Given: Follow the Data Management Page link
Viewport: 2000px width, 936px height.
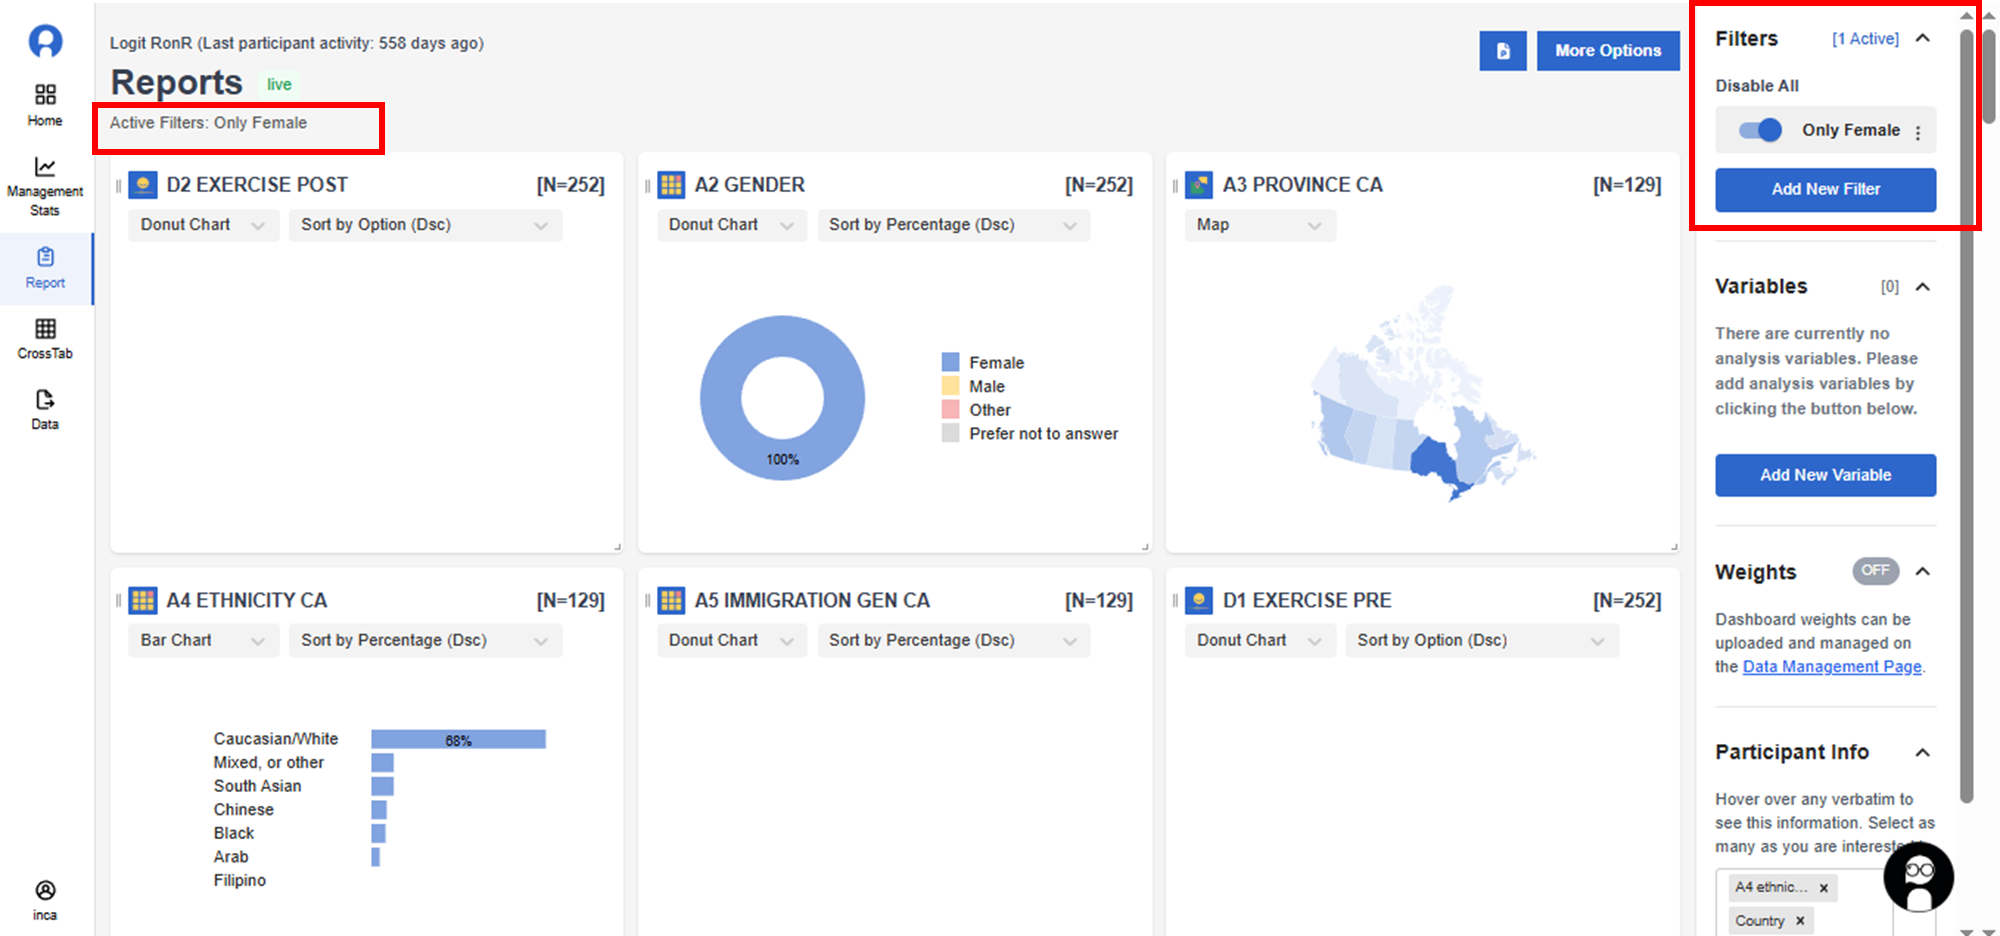Looking at the screenshot, I should 1831,667.
